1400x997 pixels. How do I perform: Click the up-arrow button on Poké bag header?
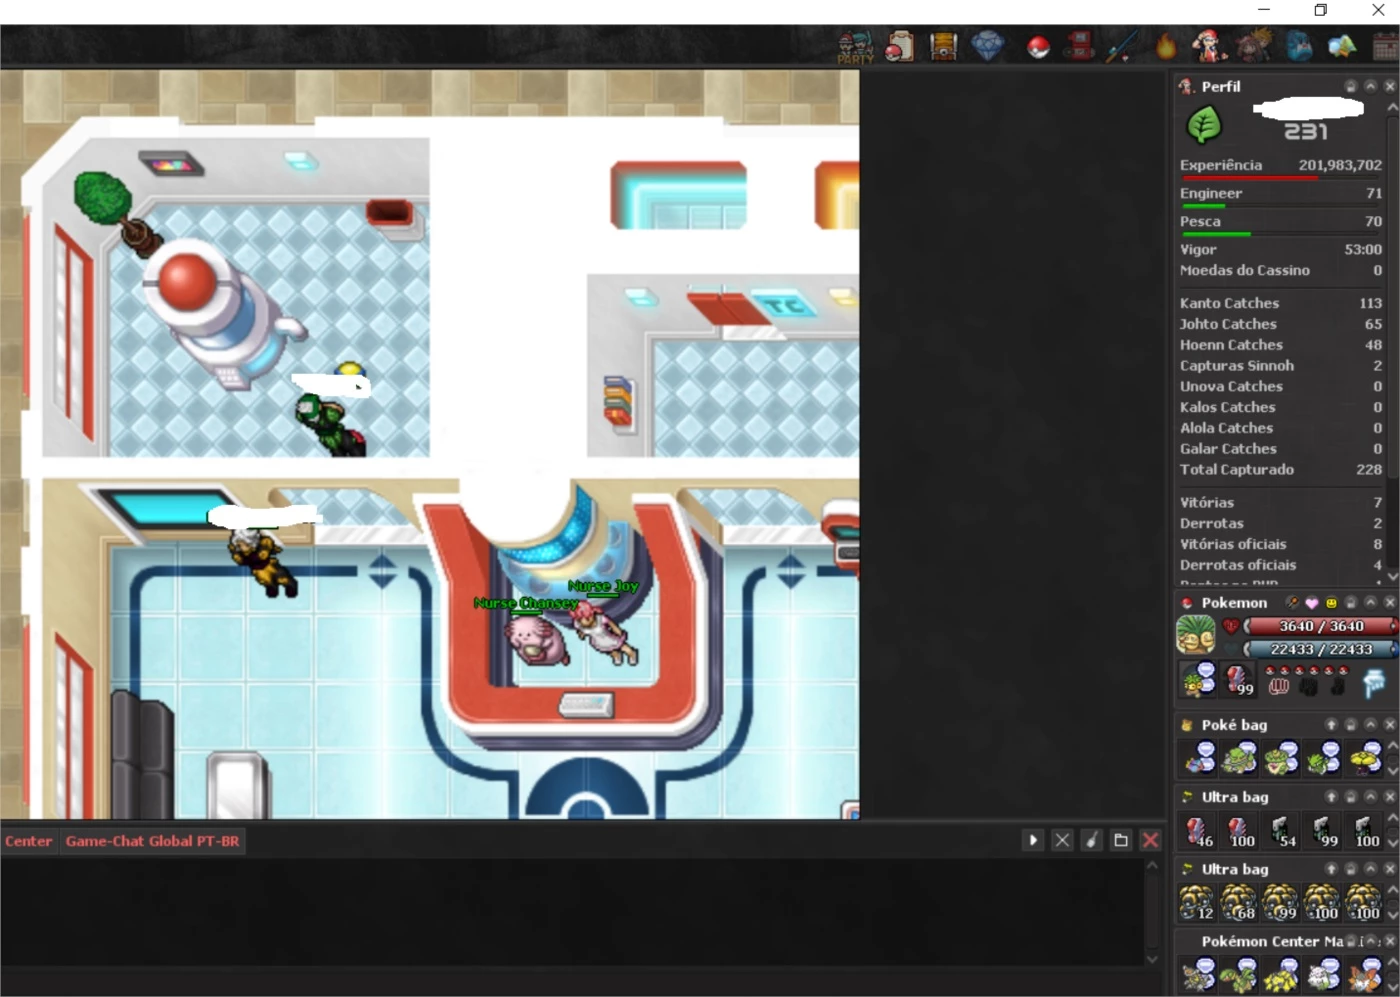click(1331, 725)
